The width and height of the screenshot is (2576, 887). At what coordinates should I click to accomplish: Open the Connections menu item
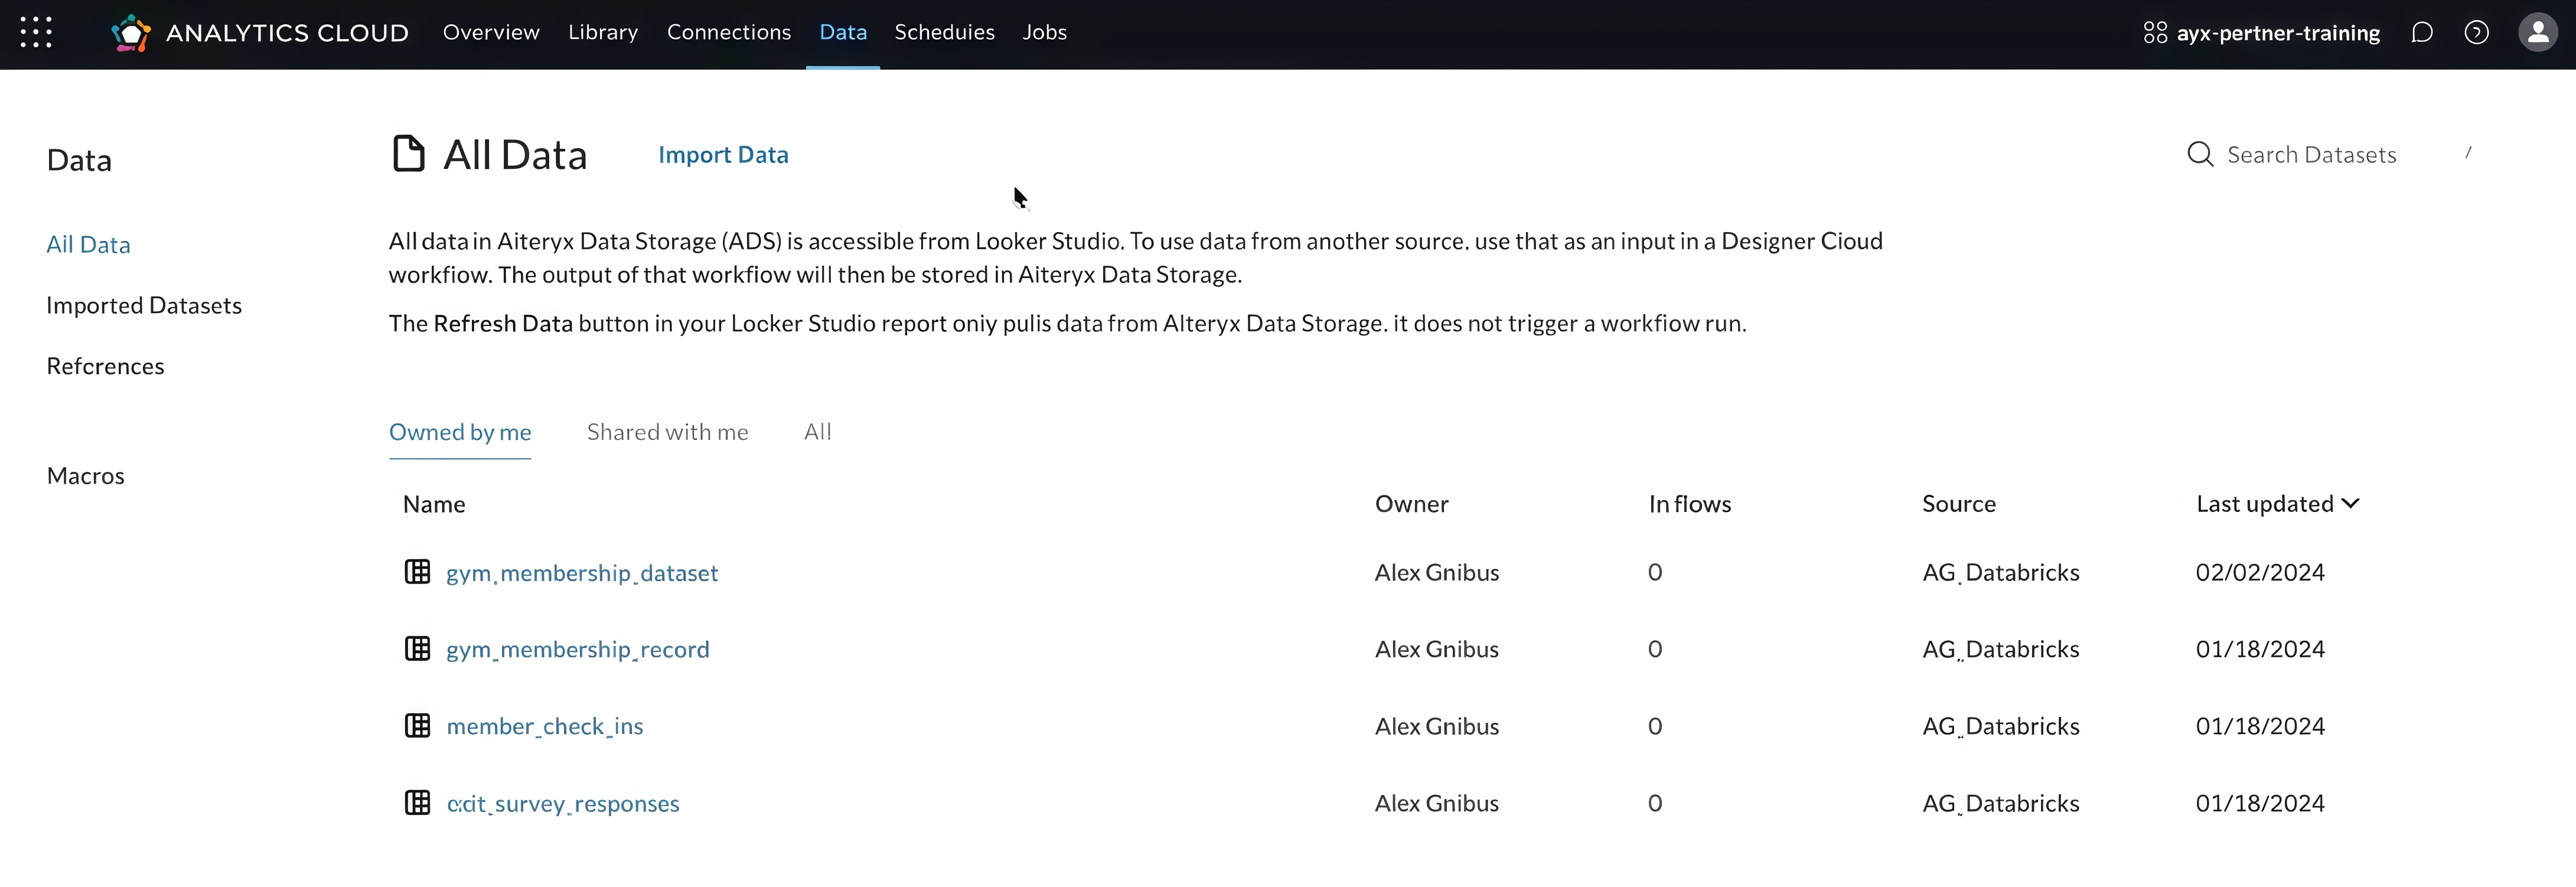pyautogui.click(x=728, y=32)
